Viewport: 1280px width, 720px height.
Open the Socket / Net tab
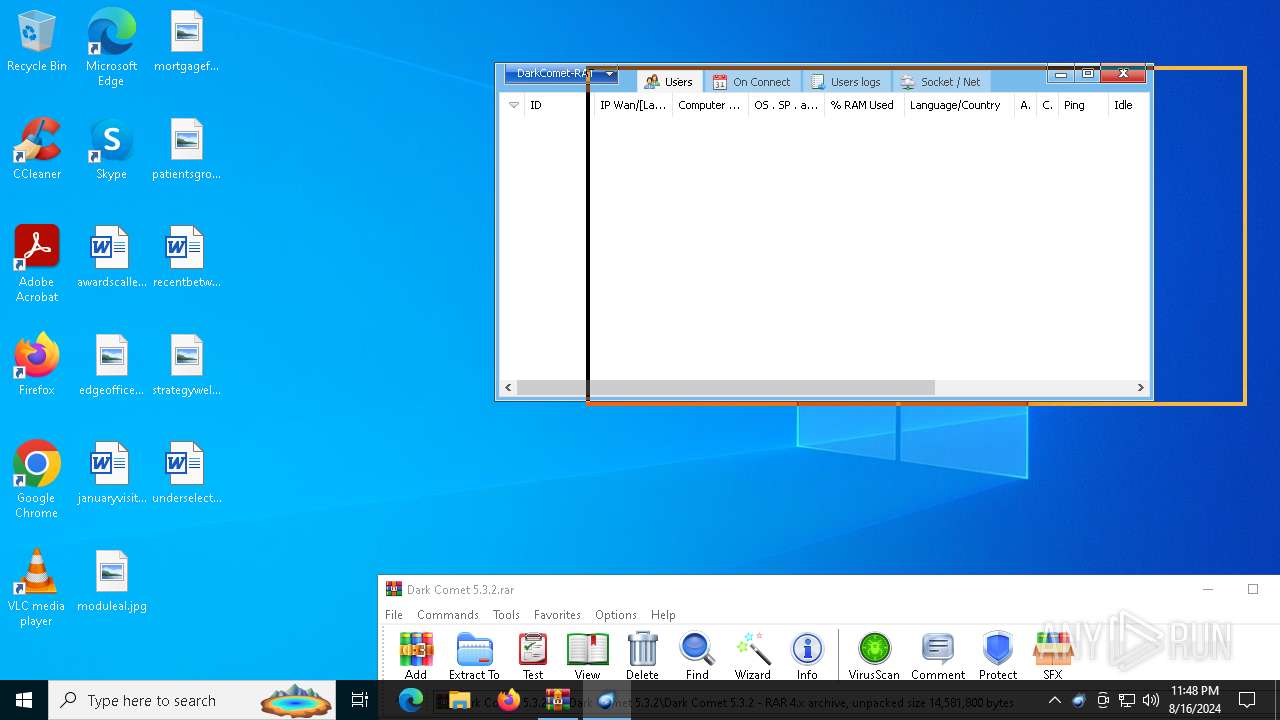940,82
